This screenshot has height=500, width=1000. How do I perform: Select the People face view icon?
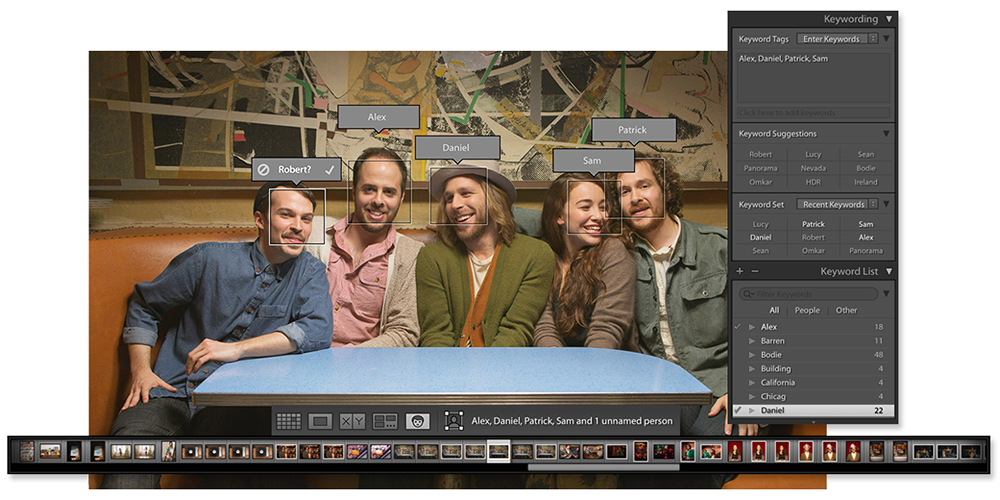[418, 422]
